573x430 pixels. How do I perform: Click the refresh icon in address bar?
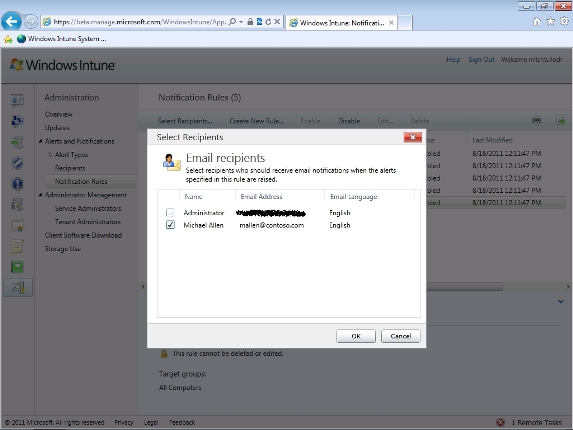click(268, 22)
